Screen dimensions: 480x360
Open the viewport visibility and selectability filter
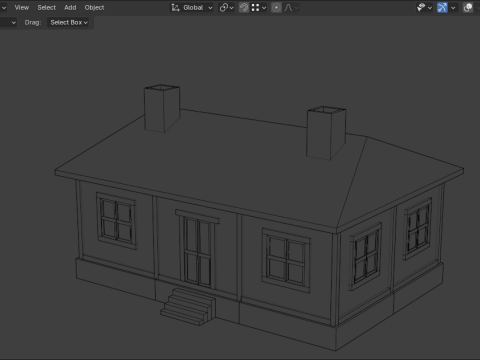[424, 7]
